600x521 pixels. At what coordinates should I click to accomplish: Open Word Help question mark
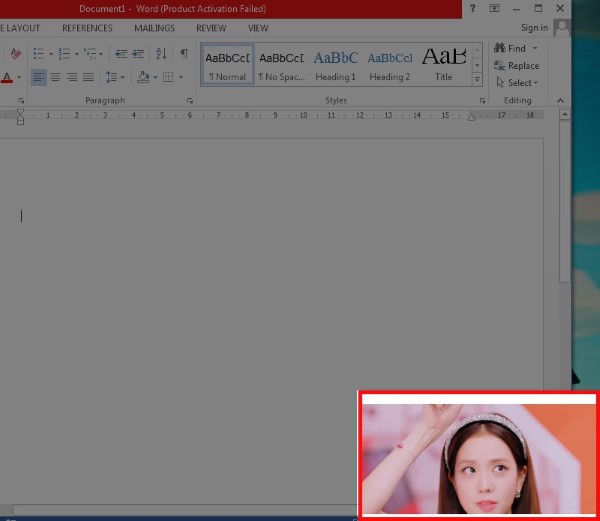click(x=472, y=8)
